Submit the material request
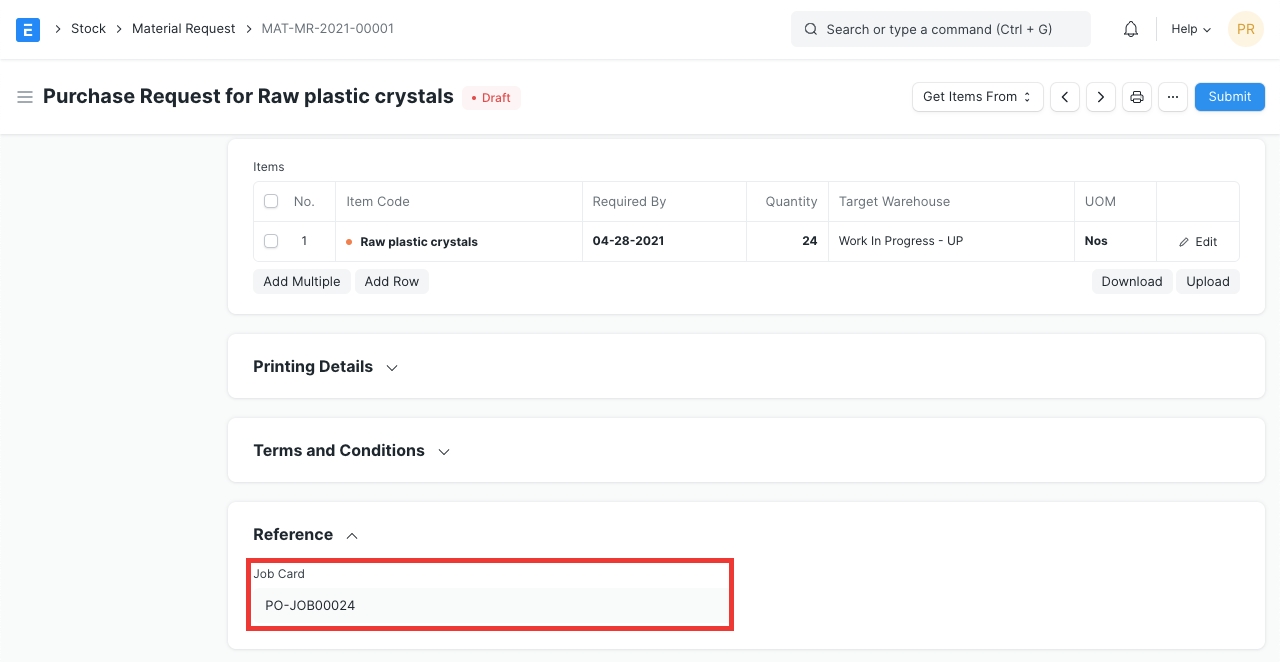This screenshot has width=1280, height=662. (x=1229, y=97)
